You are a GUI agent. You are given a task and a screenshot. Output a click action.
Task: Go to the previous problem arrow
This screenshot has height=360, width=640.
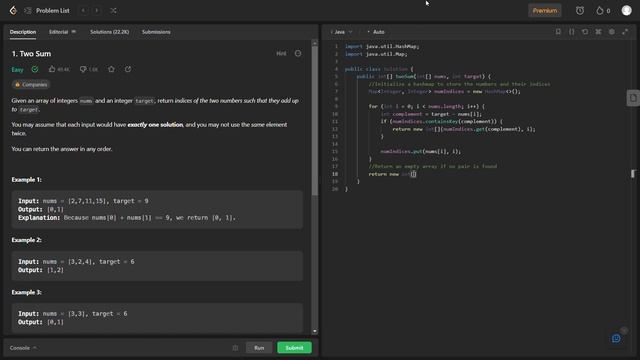[x=83, y=11]
